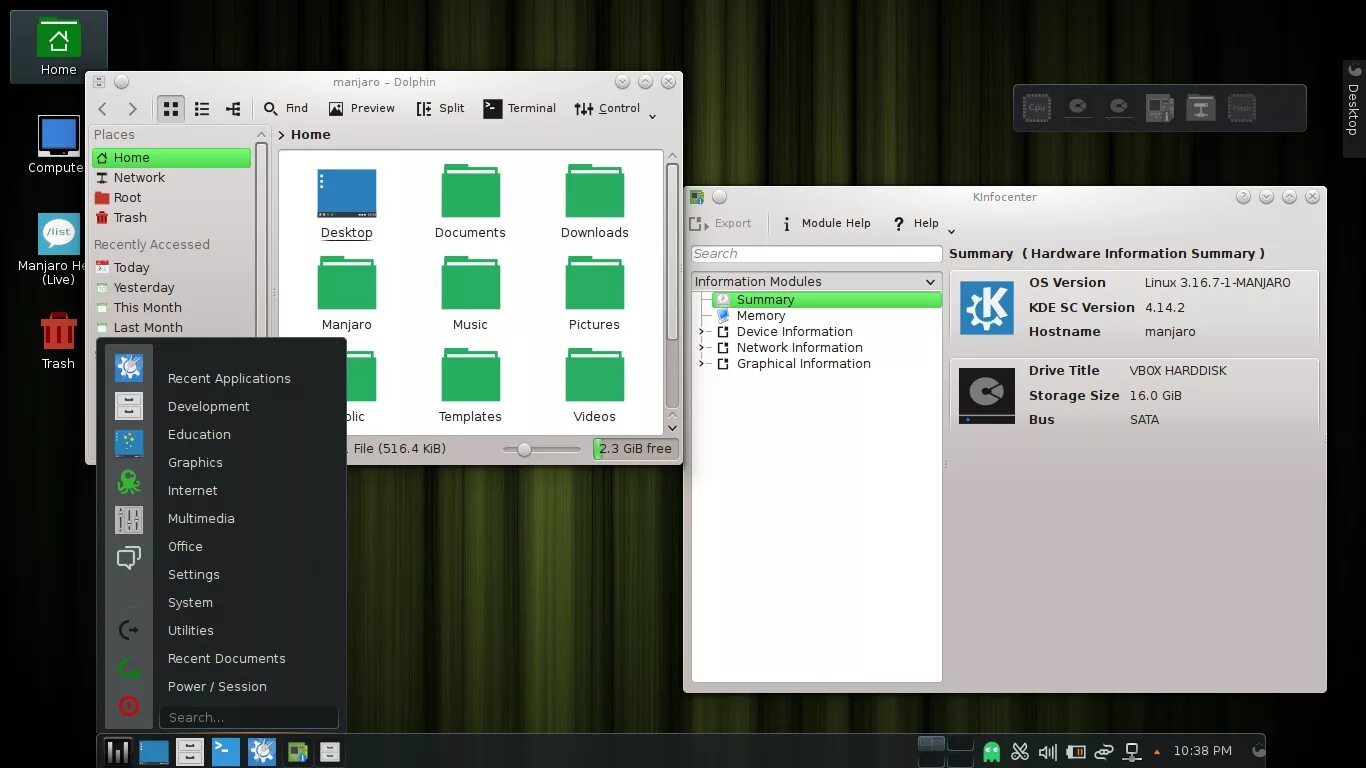Focus the launcher Search field

pyautogui.click(x=249, y=718)
